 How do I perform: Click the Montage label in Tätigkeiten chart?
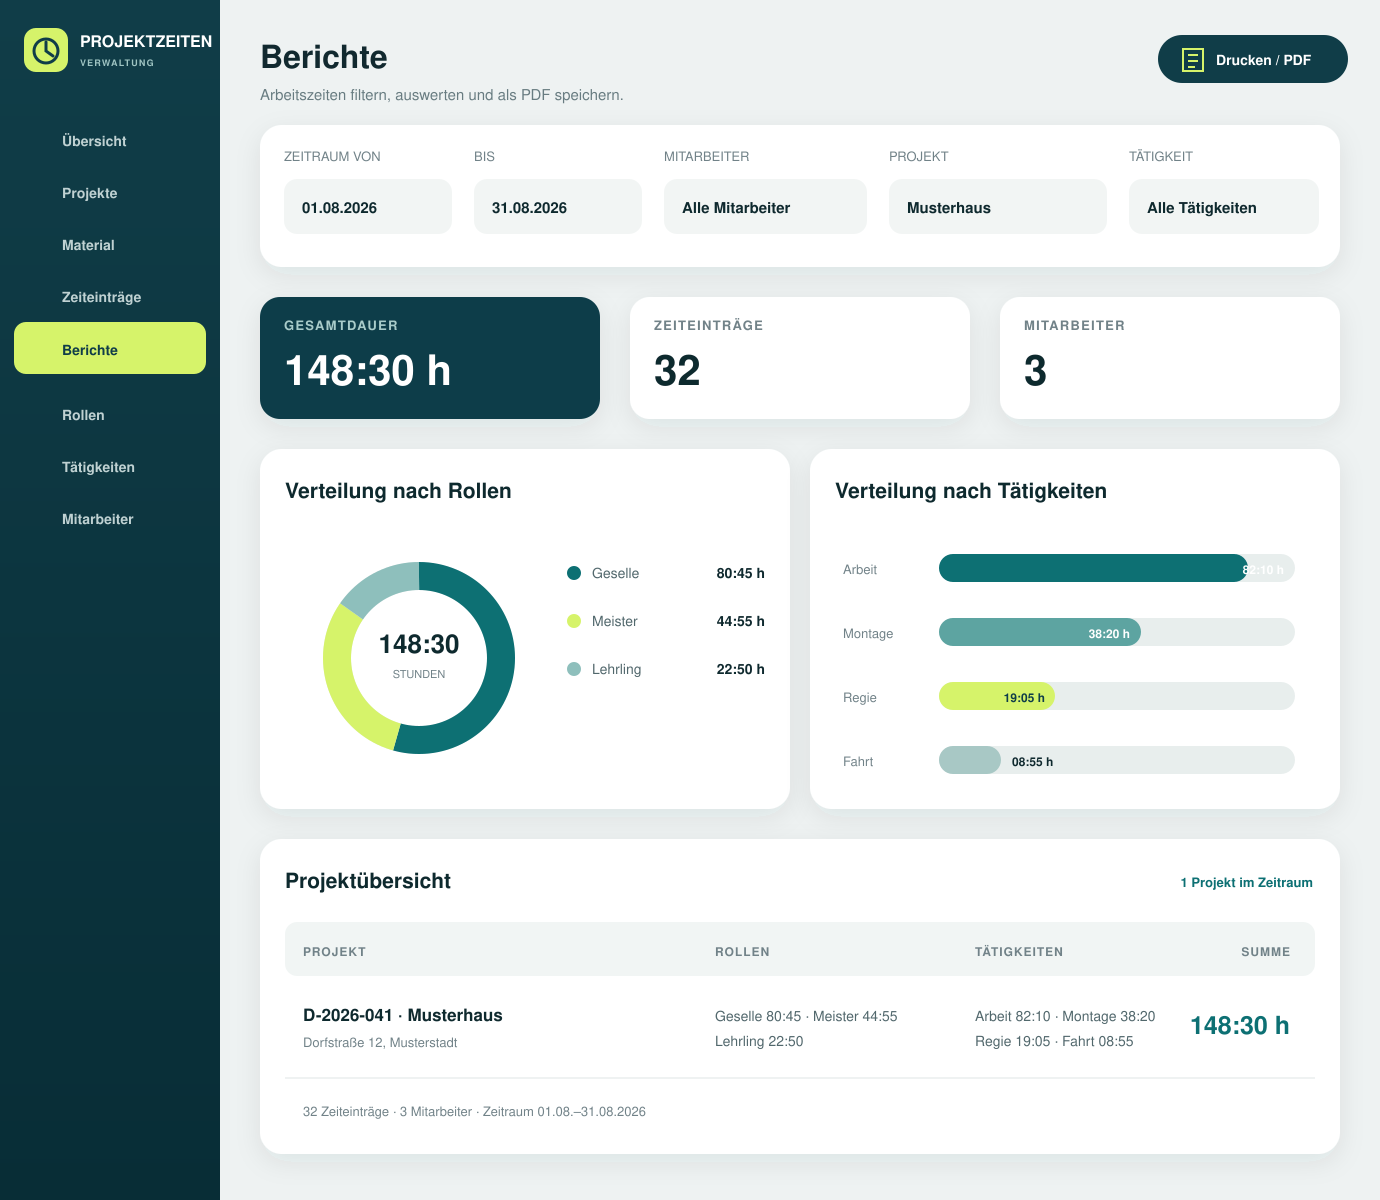[x=868, y=633]
